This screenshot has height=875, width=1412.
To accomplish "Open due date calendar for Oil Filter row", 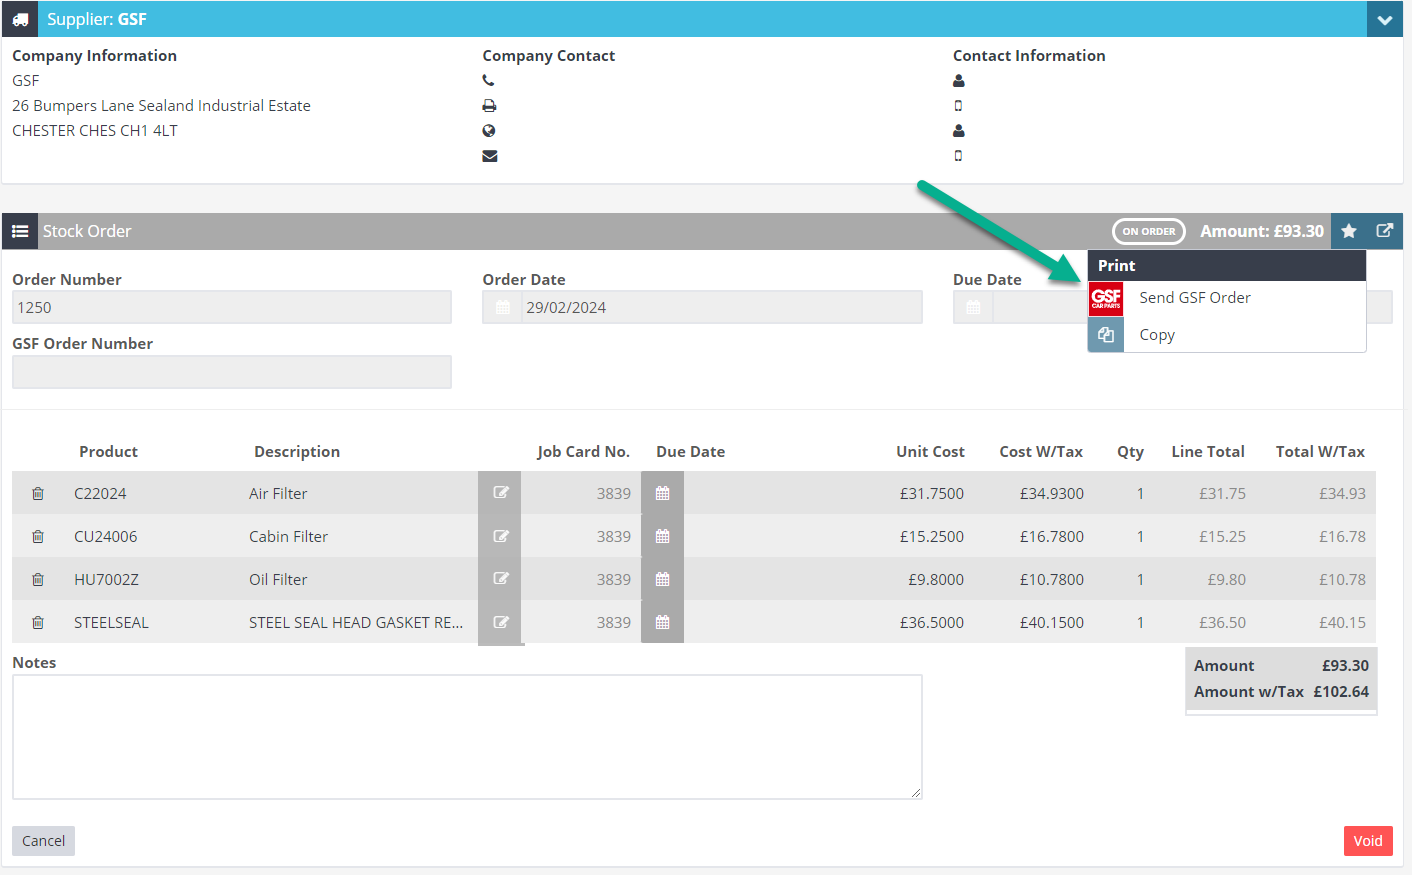I will point(662,579).
